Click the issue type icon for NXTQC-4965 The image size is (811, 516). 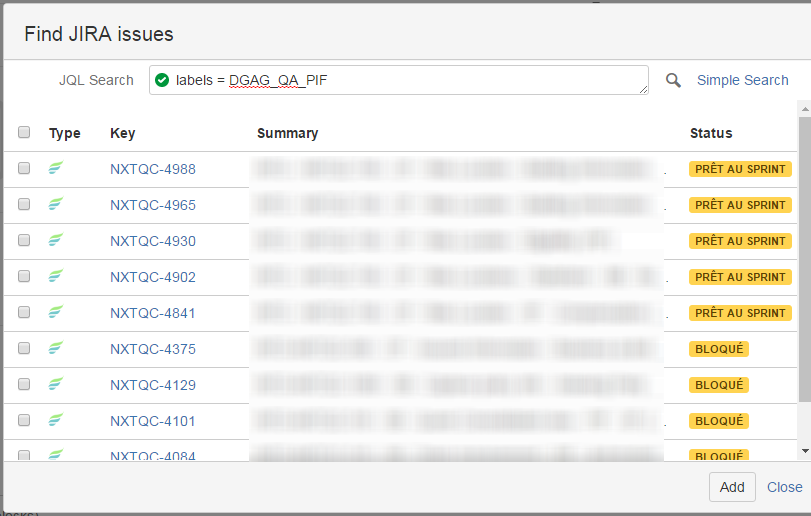pos(56,204)
